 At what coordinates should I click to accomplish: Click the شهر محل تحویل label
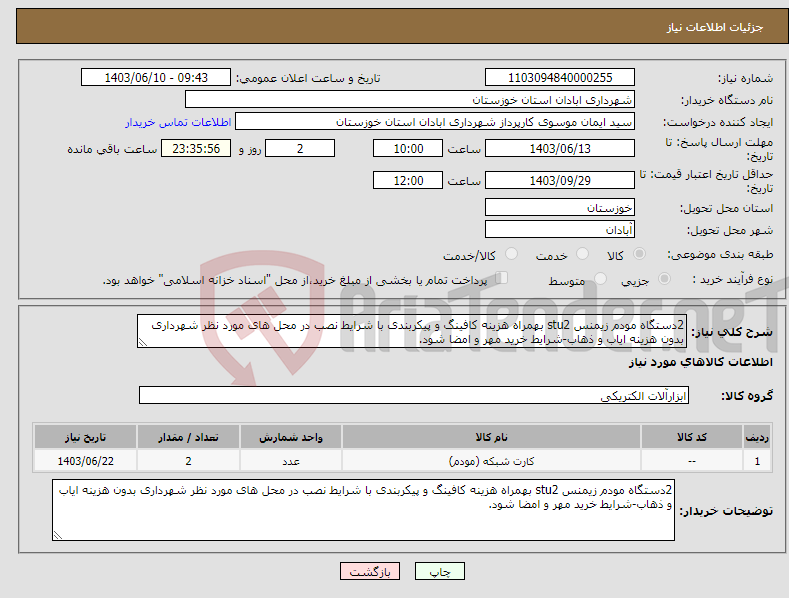coord(730,230)
